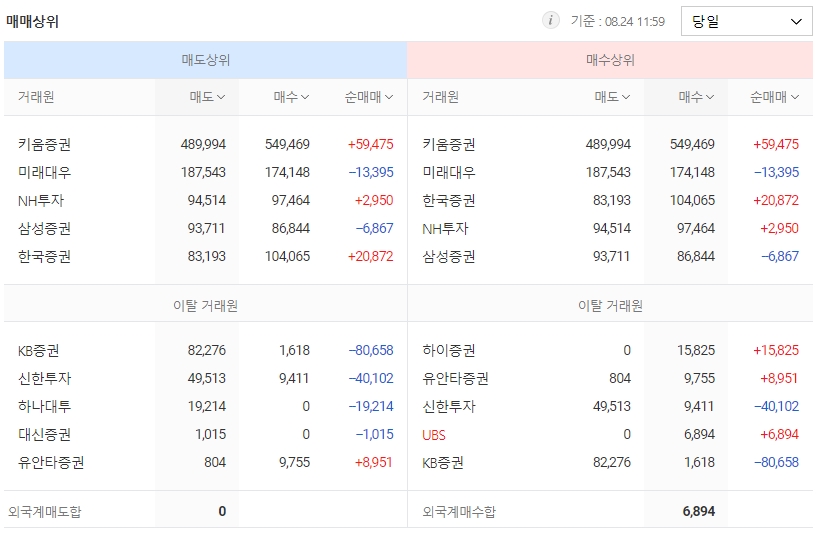The width and height of the screenshot is (821, 534).
Task: Click 거래원 header in 매수상위 table
Action: click(441, 97)
